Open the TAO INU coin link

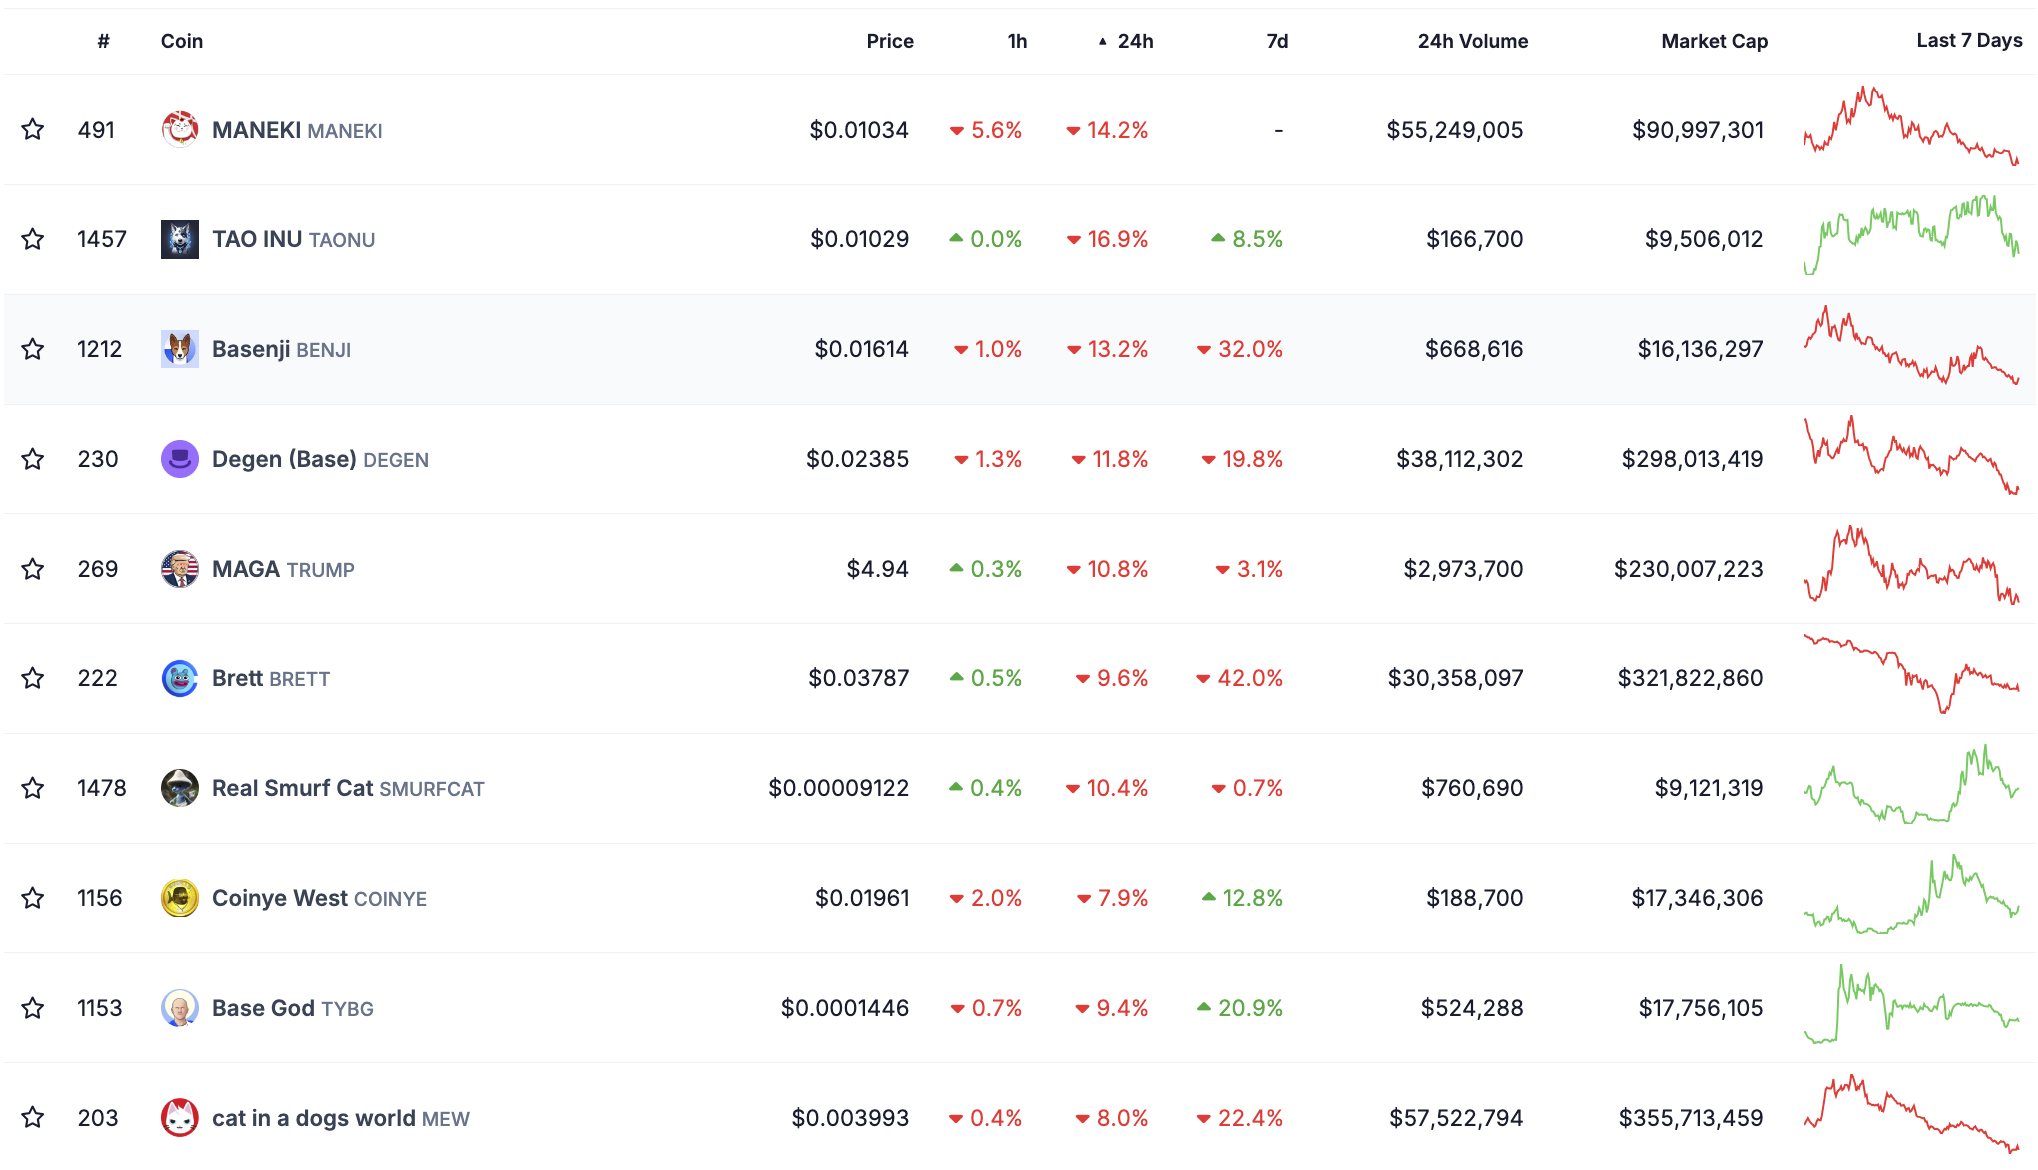point(293,239)
